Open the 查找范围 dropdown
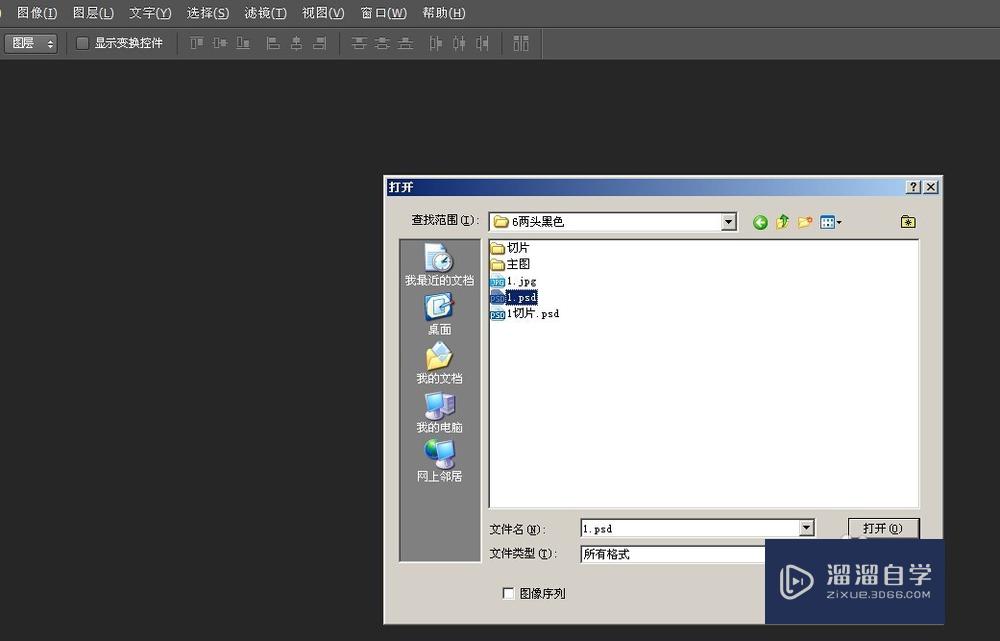Image resolution: width=1000 pixels, height=641 pixels. [x=729, y=221]
